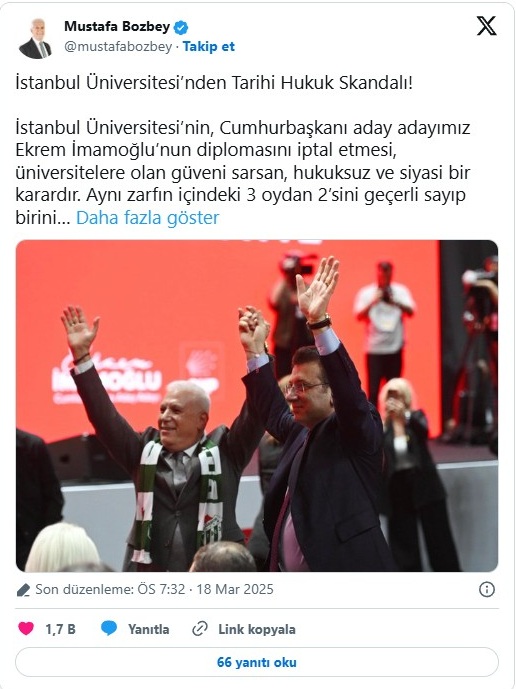Viewport: 516px width, 689px height.
Task: Click the Link kopyala label
Action: tap(257, 629)
